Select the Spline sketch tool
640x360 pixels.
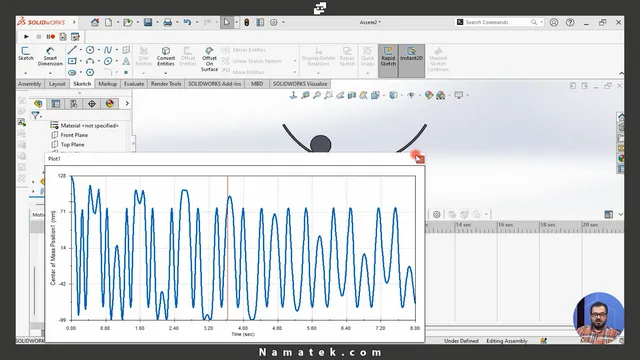(x=108, y=50)
